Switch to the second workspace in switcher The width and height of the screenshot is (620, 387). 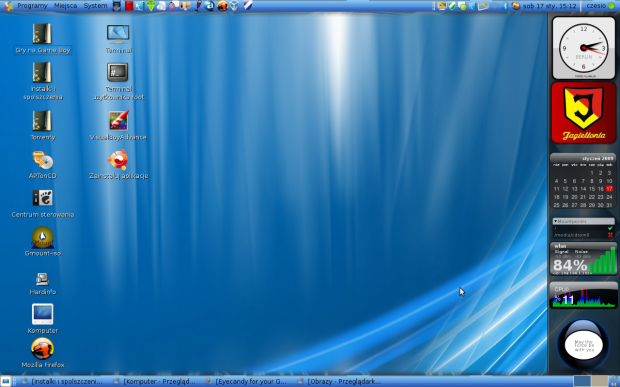pos(599,381)
